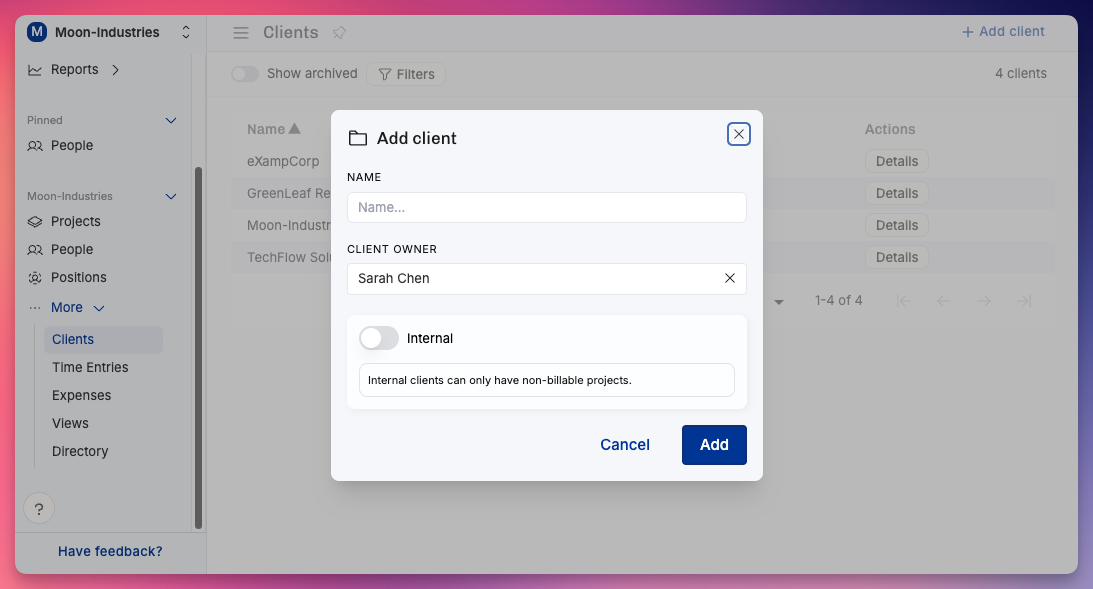Open Projects in the sidebar

[75, 222]
